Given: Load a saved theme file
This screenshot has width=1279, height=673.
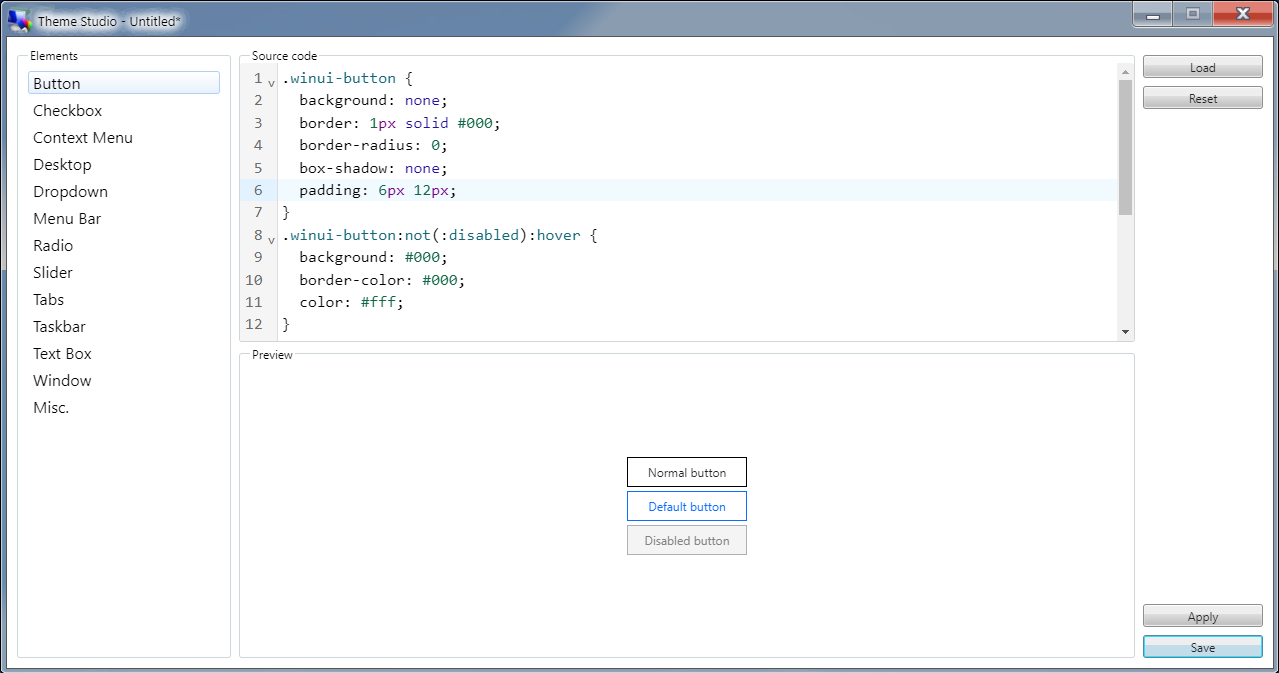Looking at the screenshot, I should point(1202,66).
